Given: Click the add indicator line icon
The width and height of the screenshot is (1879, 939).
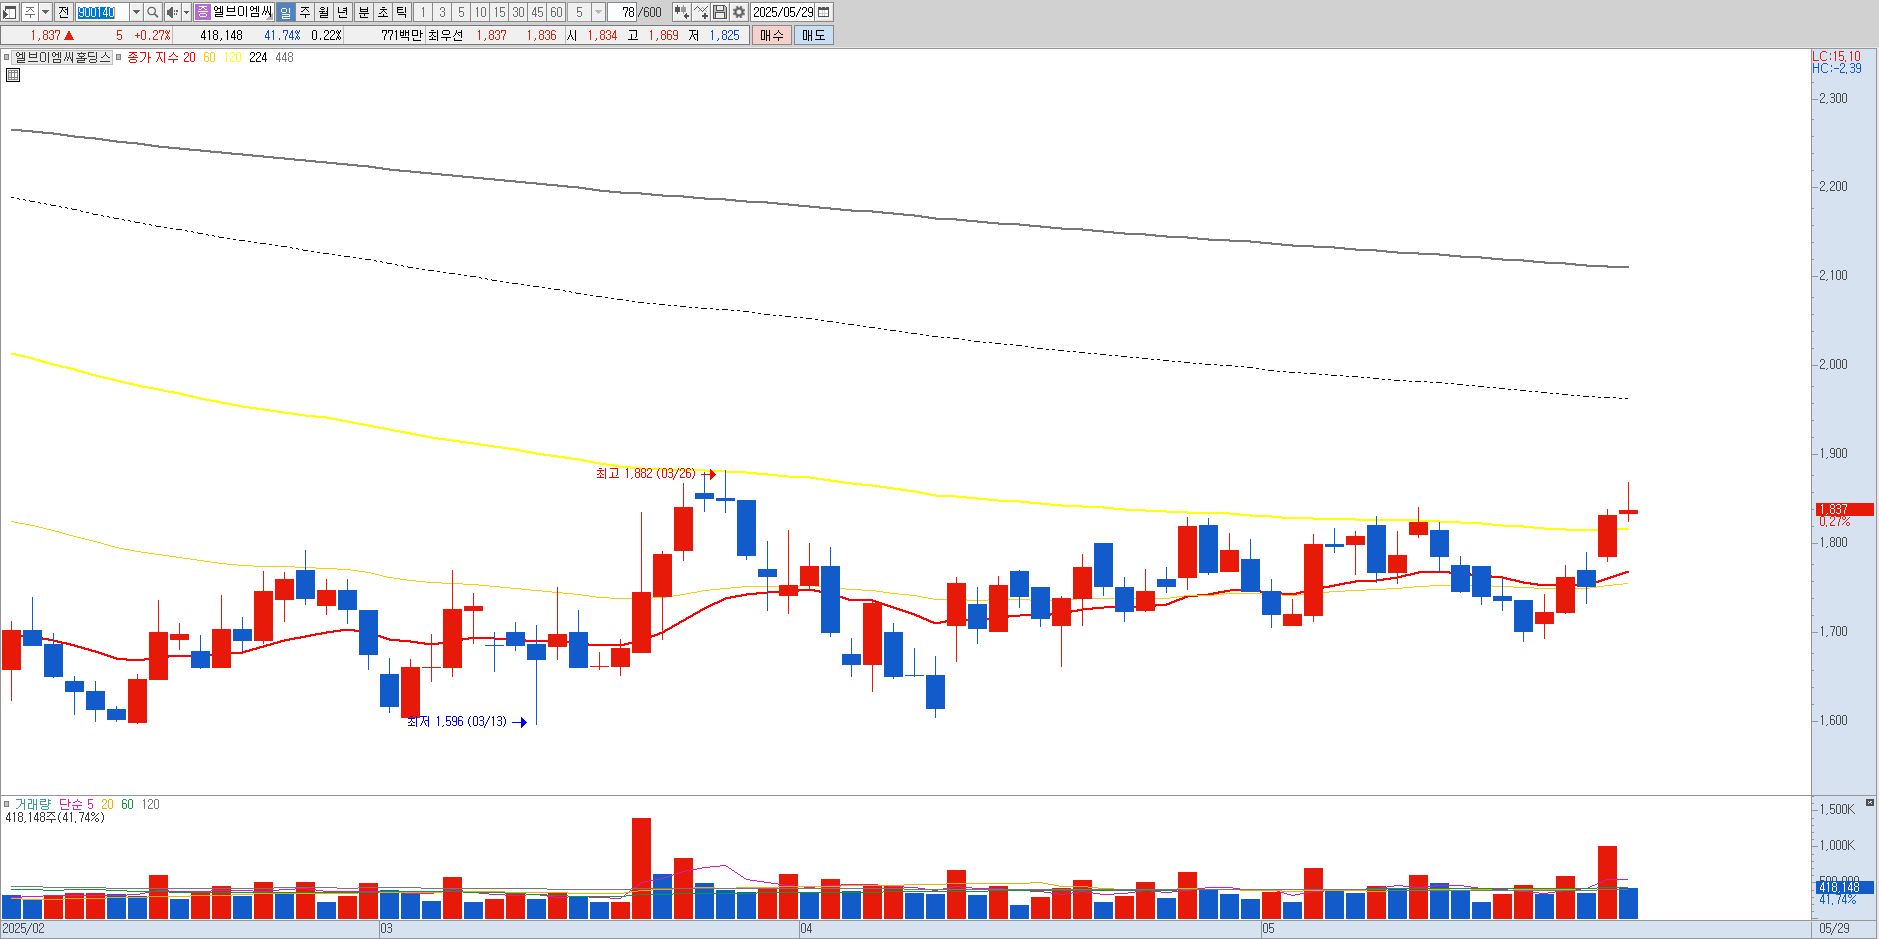Looking at the screenshot, I should 701,12.
